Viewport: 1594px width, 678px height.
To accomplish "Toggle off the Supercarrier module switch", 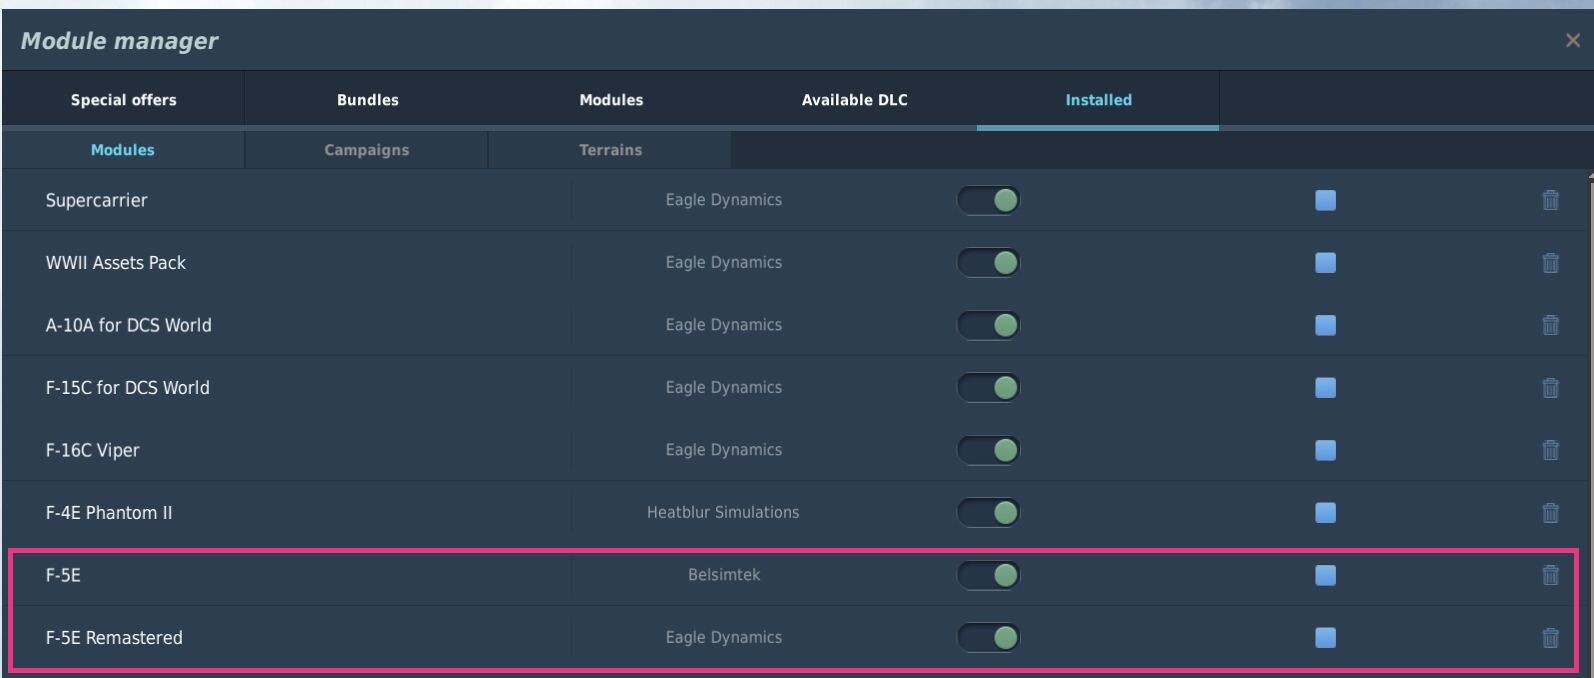I will pyautogui.click(x=988, y=200).
